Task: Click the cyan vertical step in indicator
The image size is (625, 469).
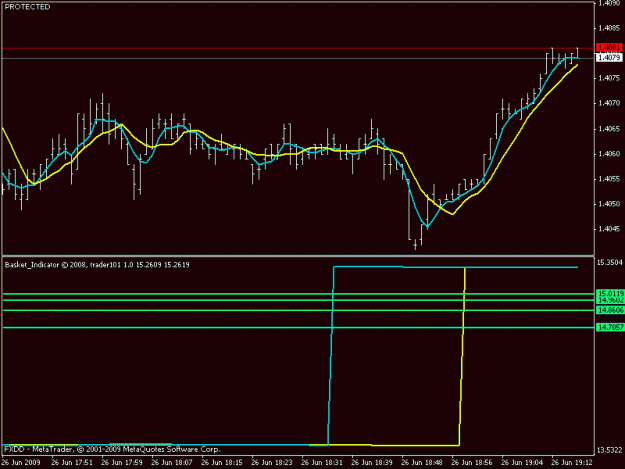Action: [330, 357]
